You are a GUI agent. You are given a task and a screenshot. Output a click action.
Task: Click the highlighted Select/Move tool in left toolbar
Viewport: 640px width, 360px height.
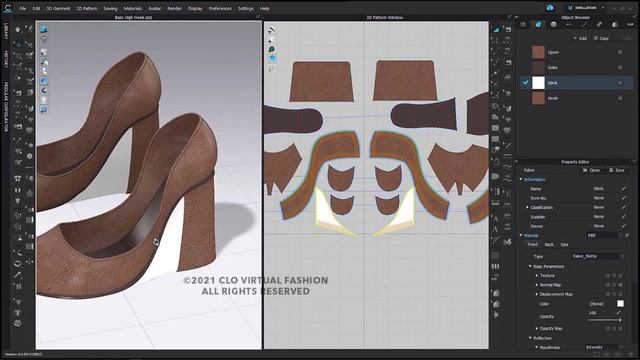tap(18, 44)
